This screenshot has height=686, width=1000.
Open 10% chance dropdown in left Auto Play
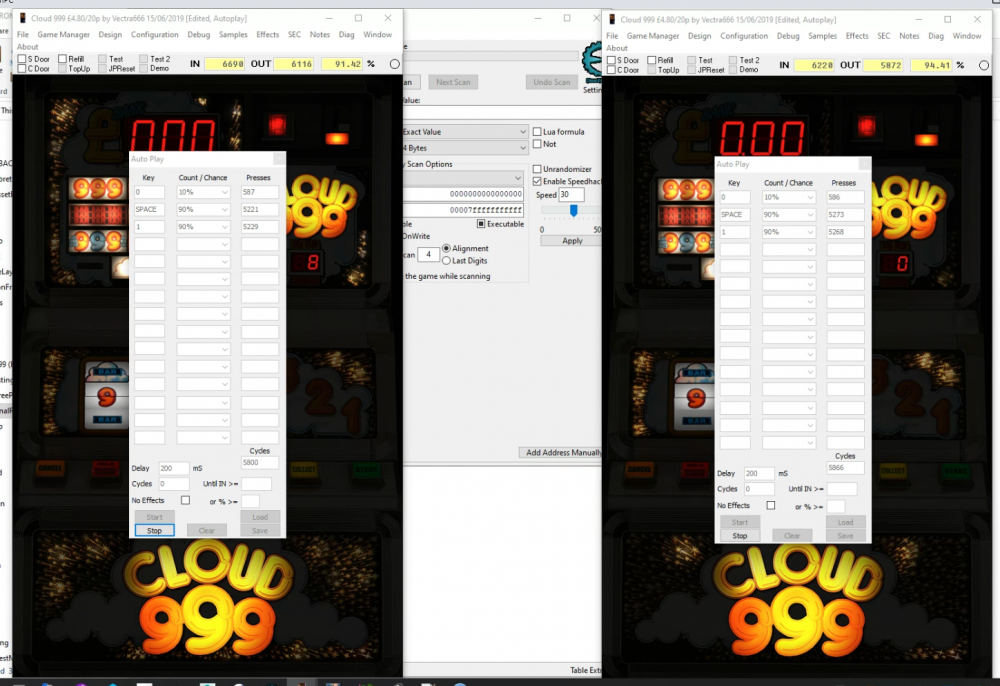click(204, 192)
